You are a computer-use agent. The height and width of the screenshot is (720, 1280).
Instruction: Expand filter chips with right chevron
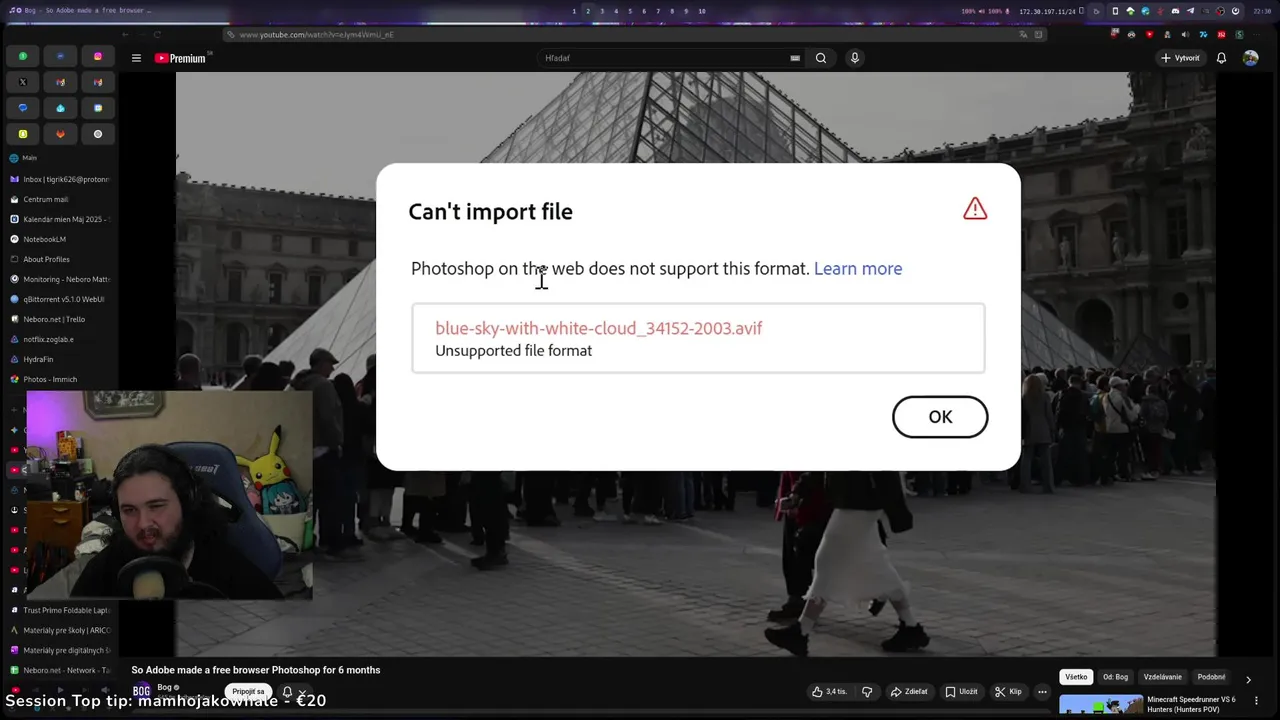click(1248, 680)
